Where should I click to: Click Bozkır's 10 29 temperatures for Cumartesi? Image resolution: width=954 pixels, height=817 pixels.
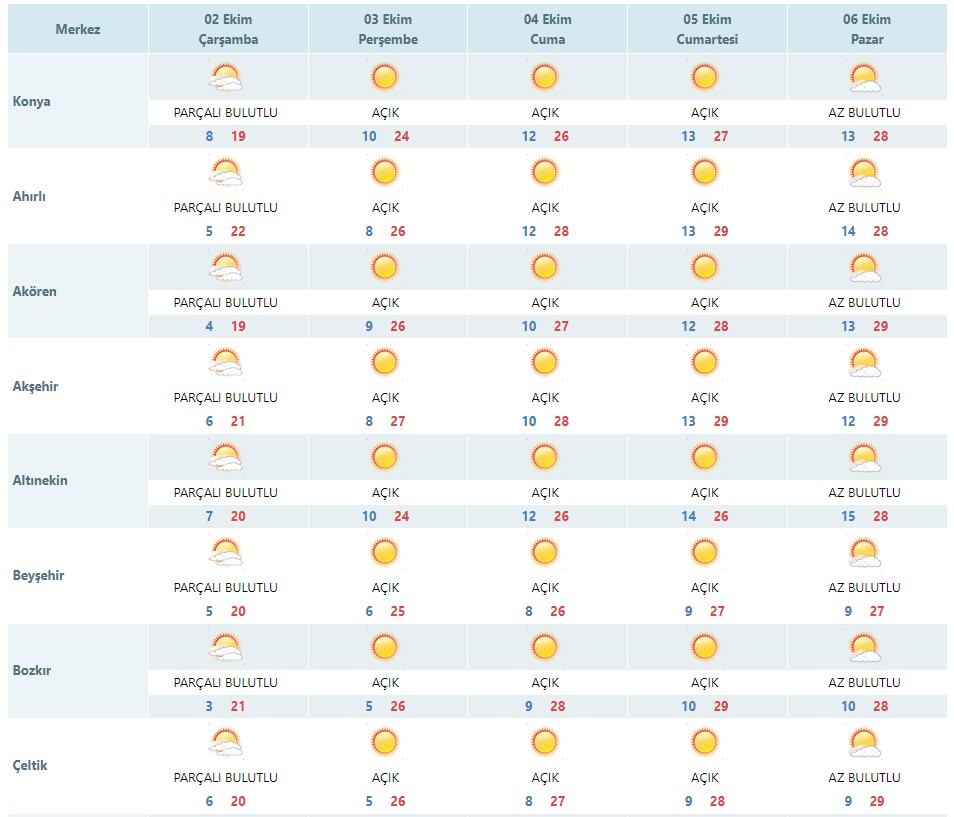pyautogui.click(x=705, y=706)
